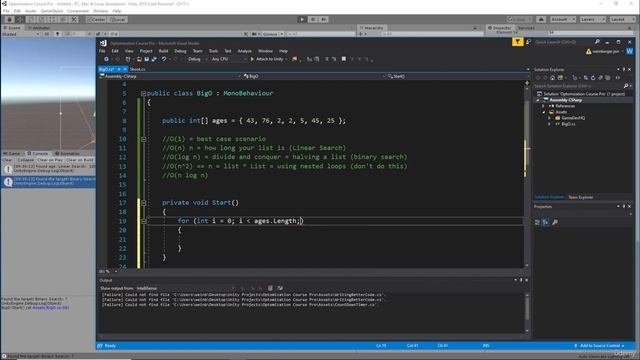Click Unity Play button

(x=302, y=19)
